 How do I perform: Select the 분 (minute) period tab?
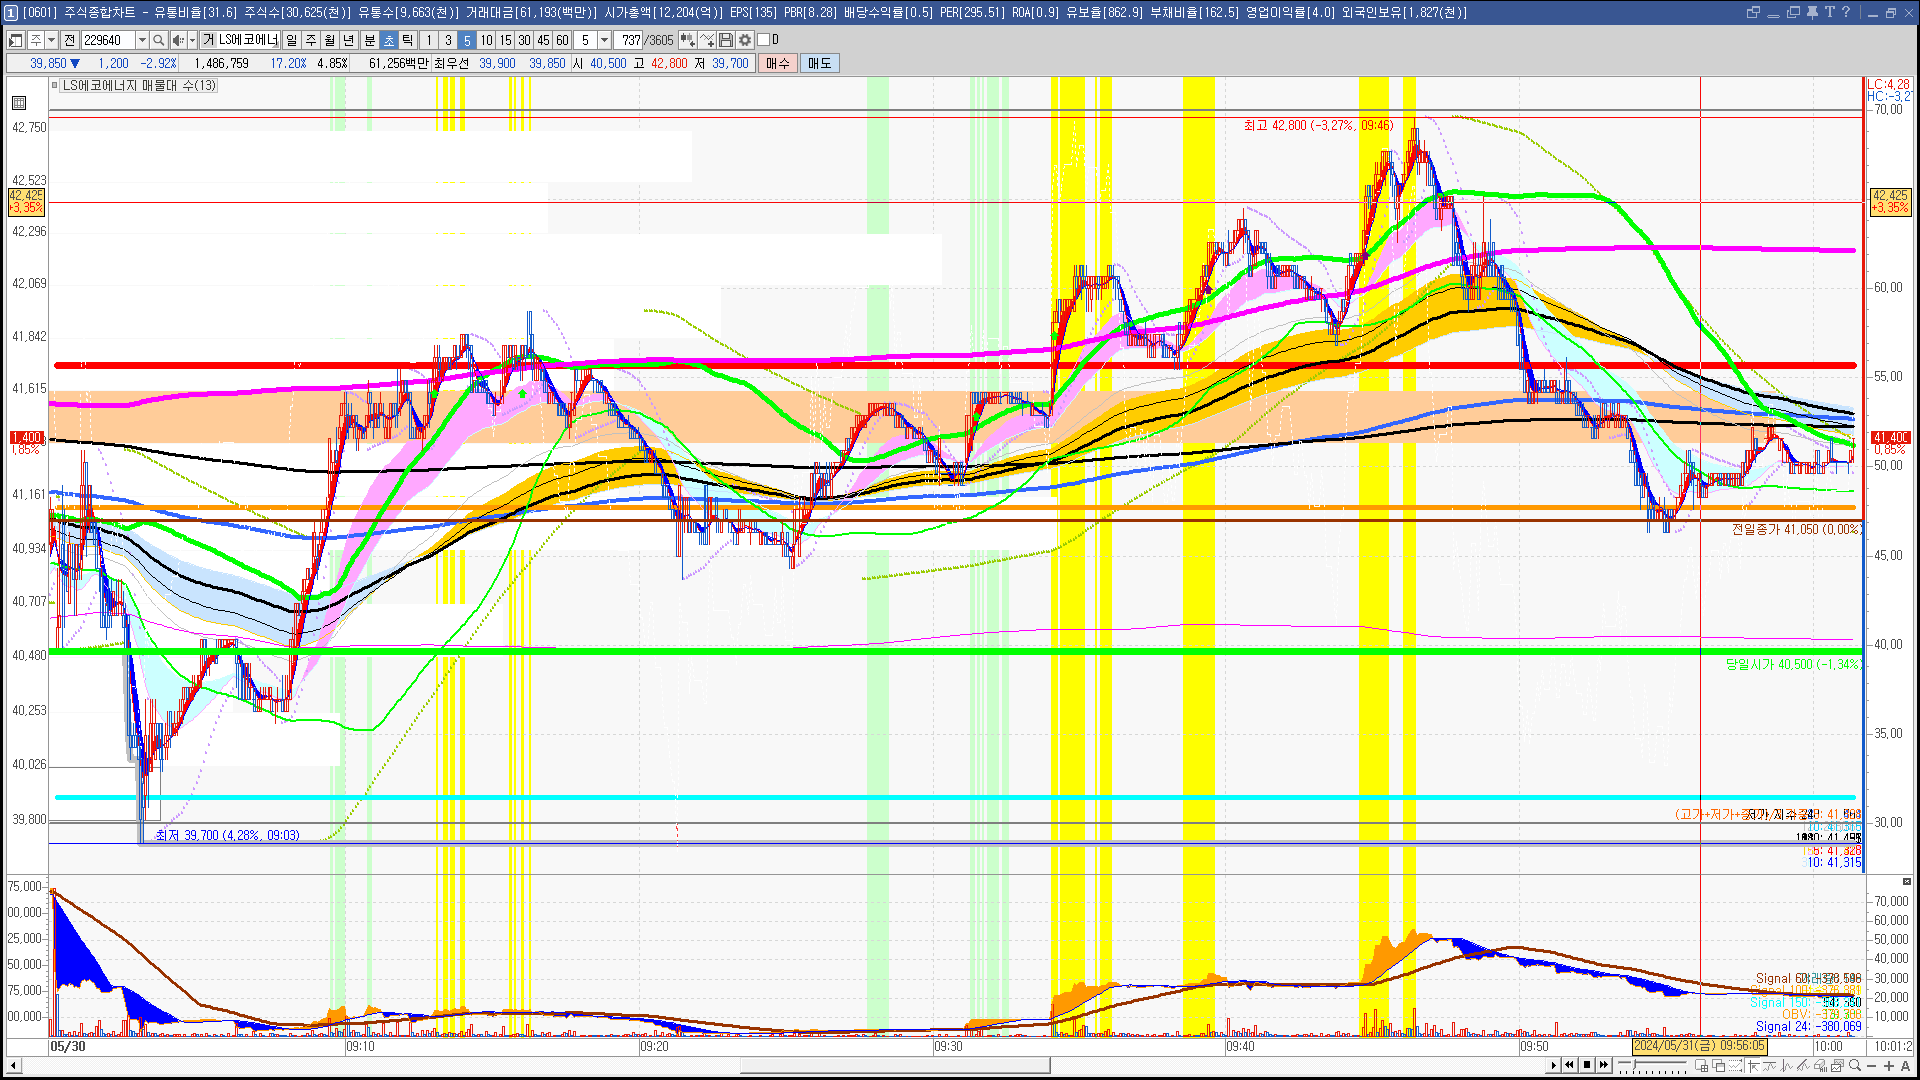[x=369, y=40]
